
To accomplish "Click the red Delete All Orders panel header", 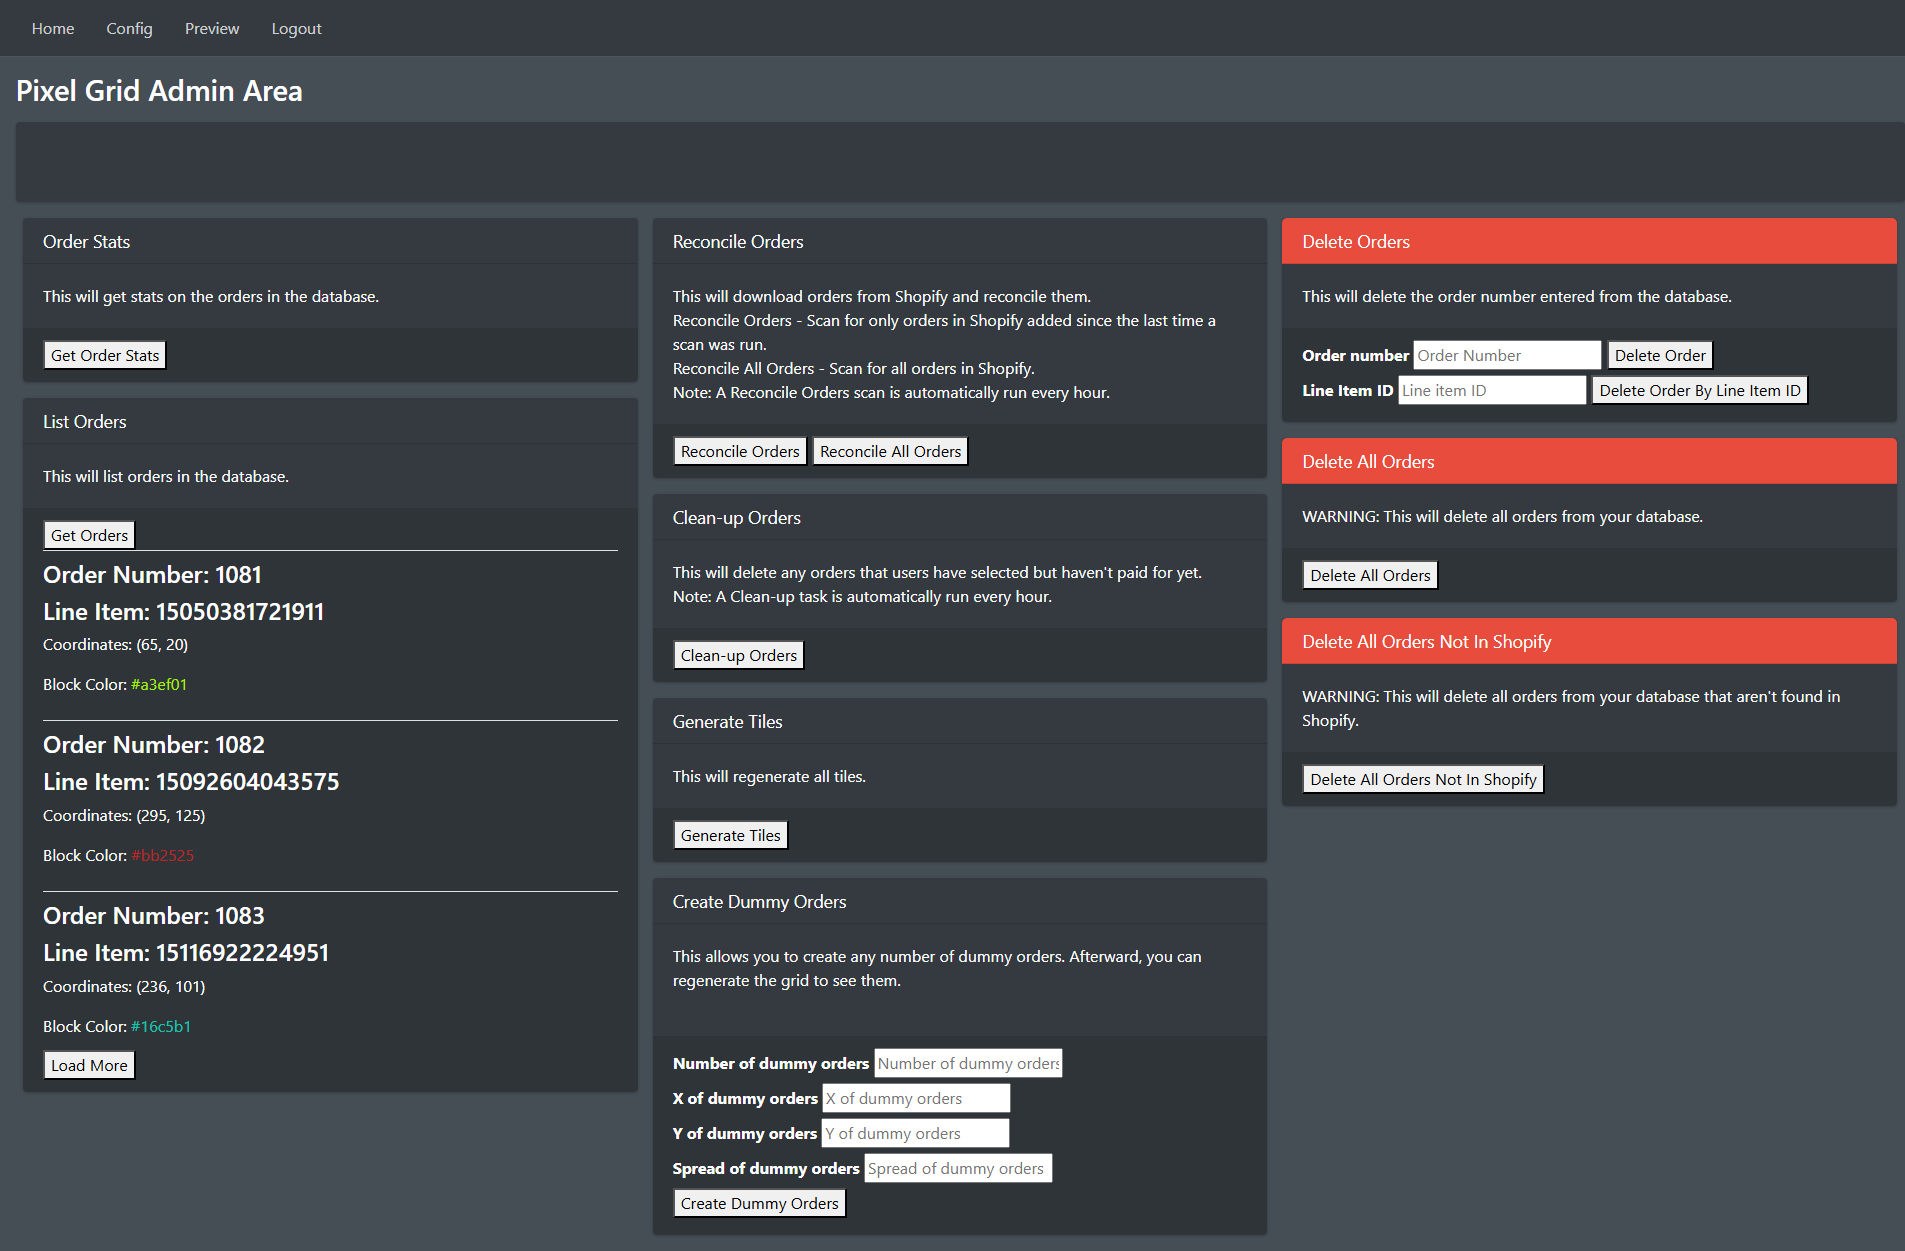I will [1589, 461].
